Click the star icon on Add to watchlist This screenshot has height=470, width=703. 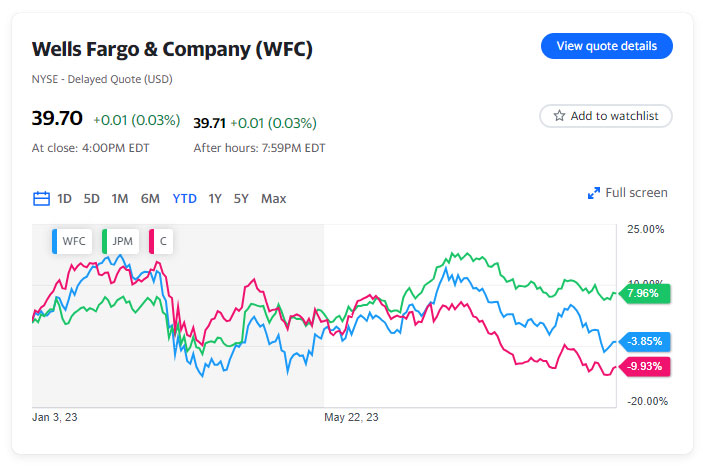click(559, 116)
